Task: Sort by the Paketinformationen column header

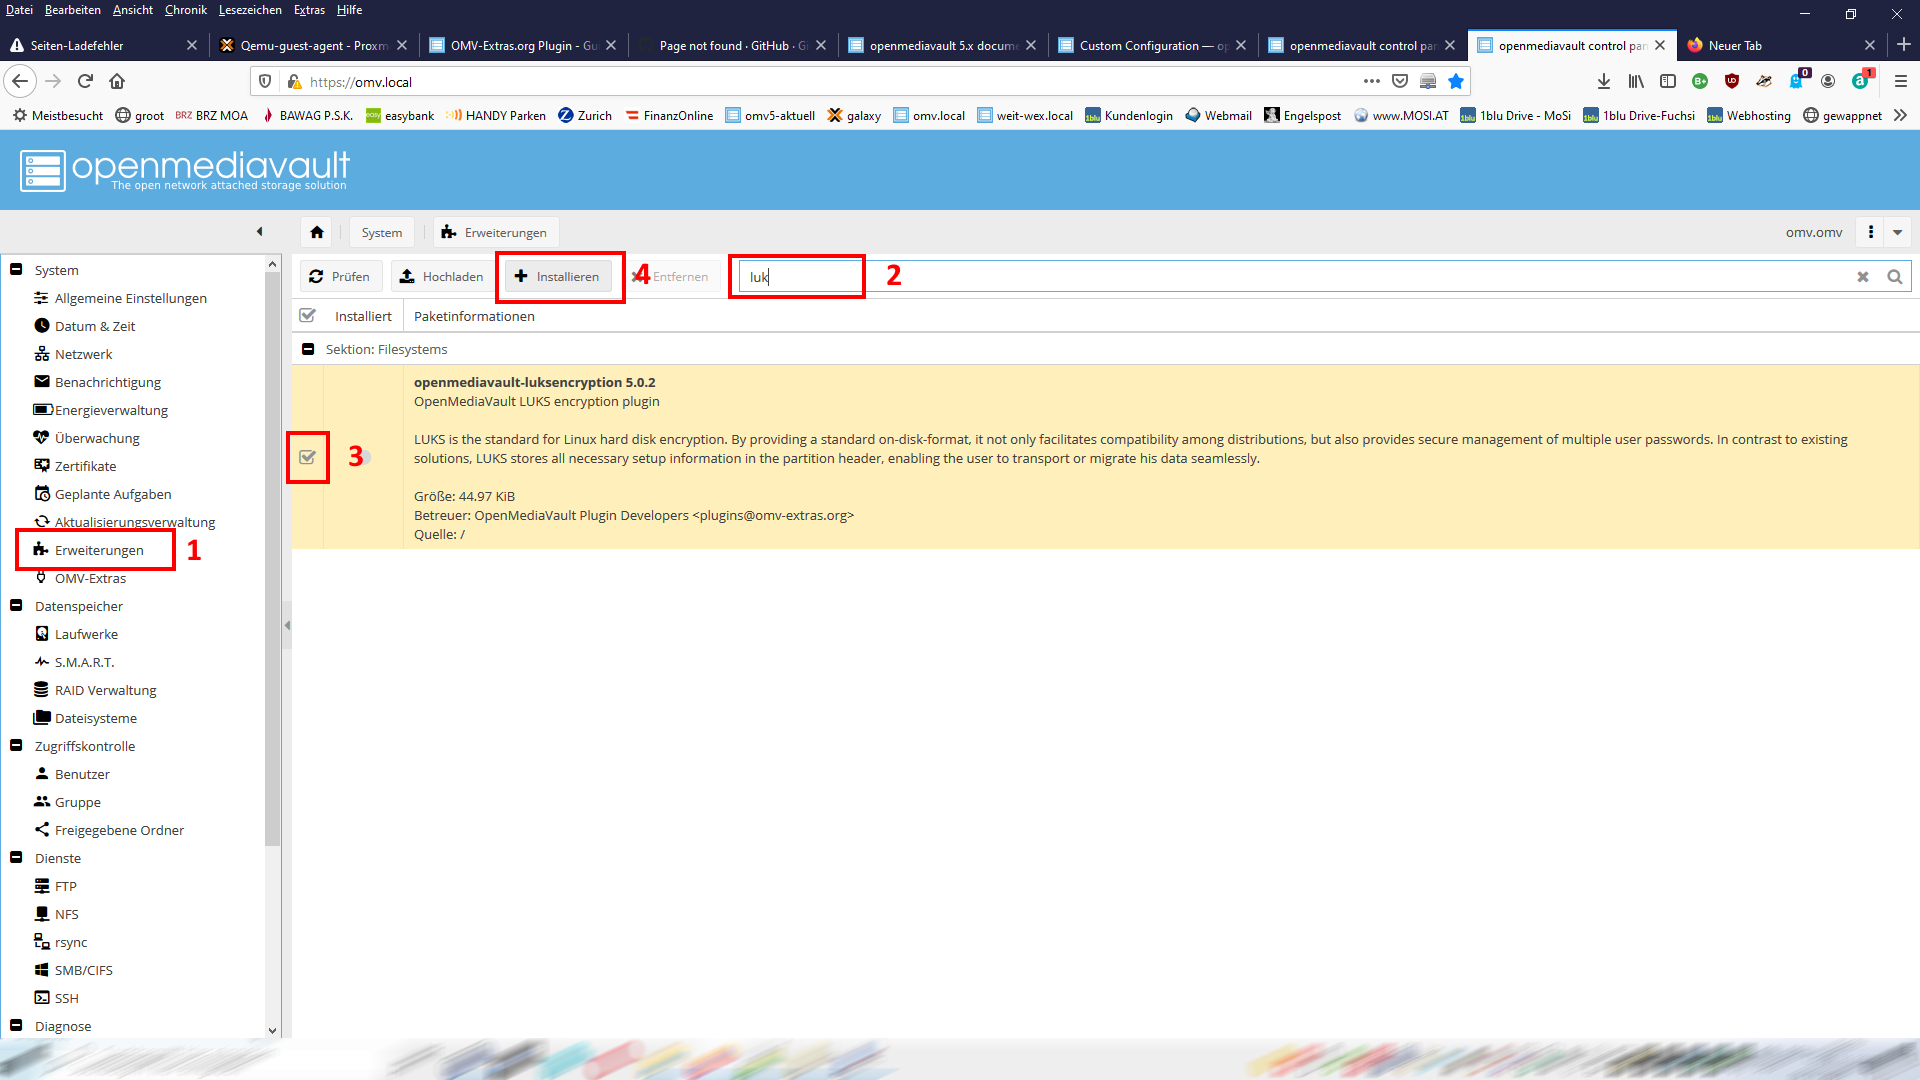Action: coord(474,316)
